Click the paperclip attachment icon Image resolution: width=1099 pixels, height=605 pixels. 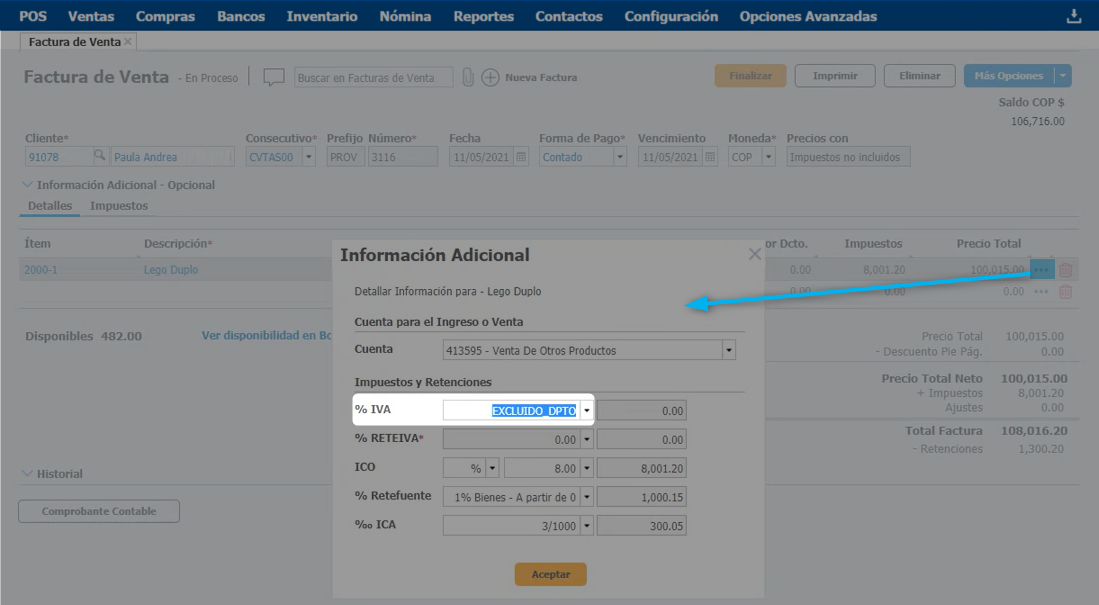click(x=467, y=77)
